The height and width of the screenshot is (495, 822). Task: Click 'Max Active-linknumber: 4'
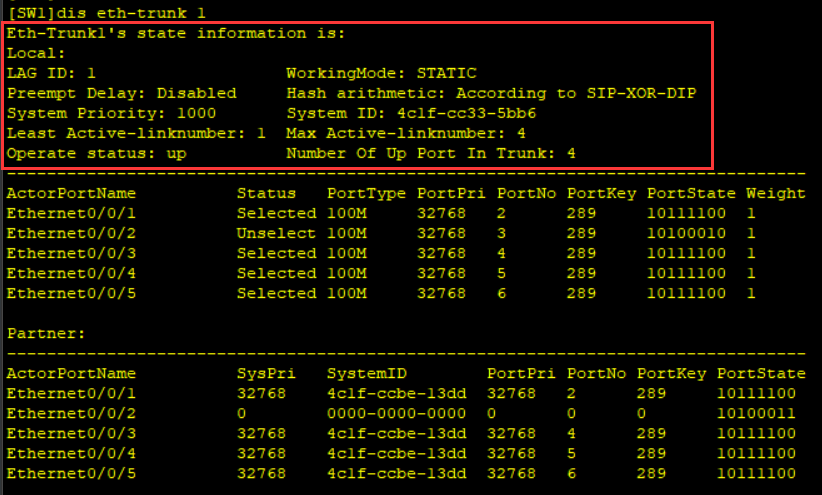406,133
